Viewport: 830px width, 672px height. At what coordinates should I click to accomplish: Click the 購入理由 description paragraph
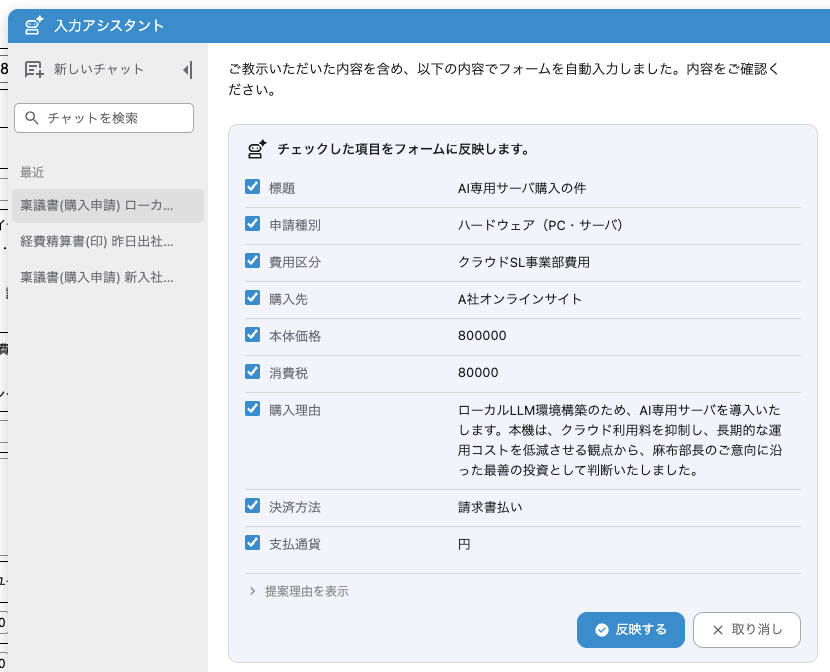[620, 440]
